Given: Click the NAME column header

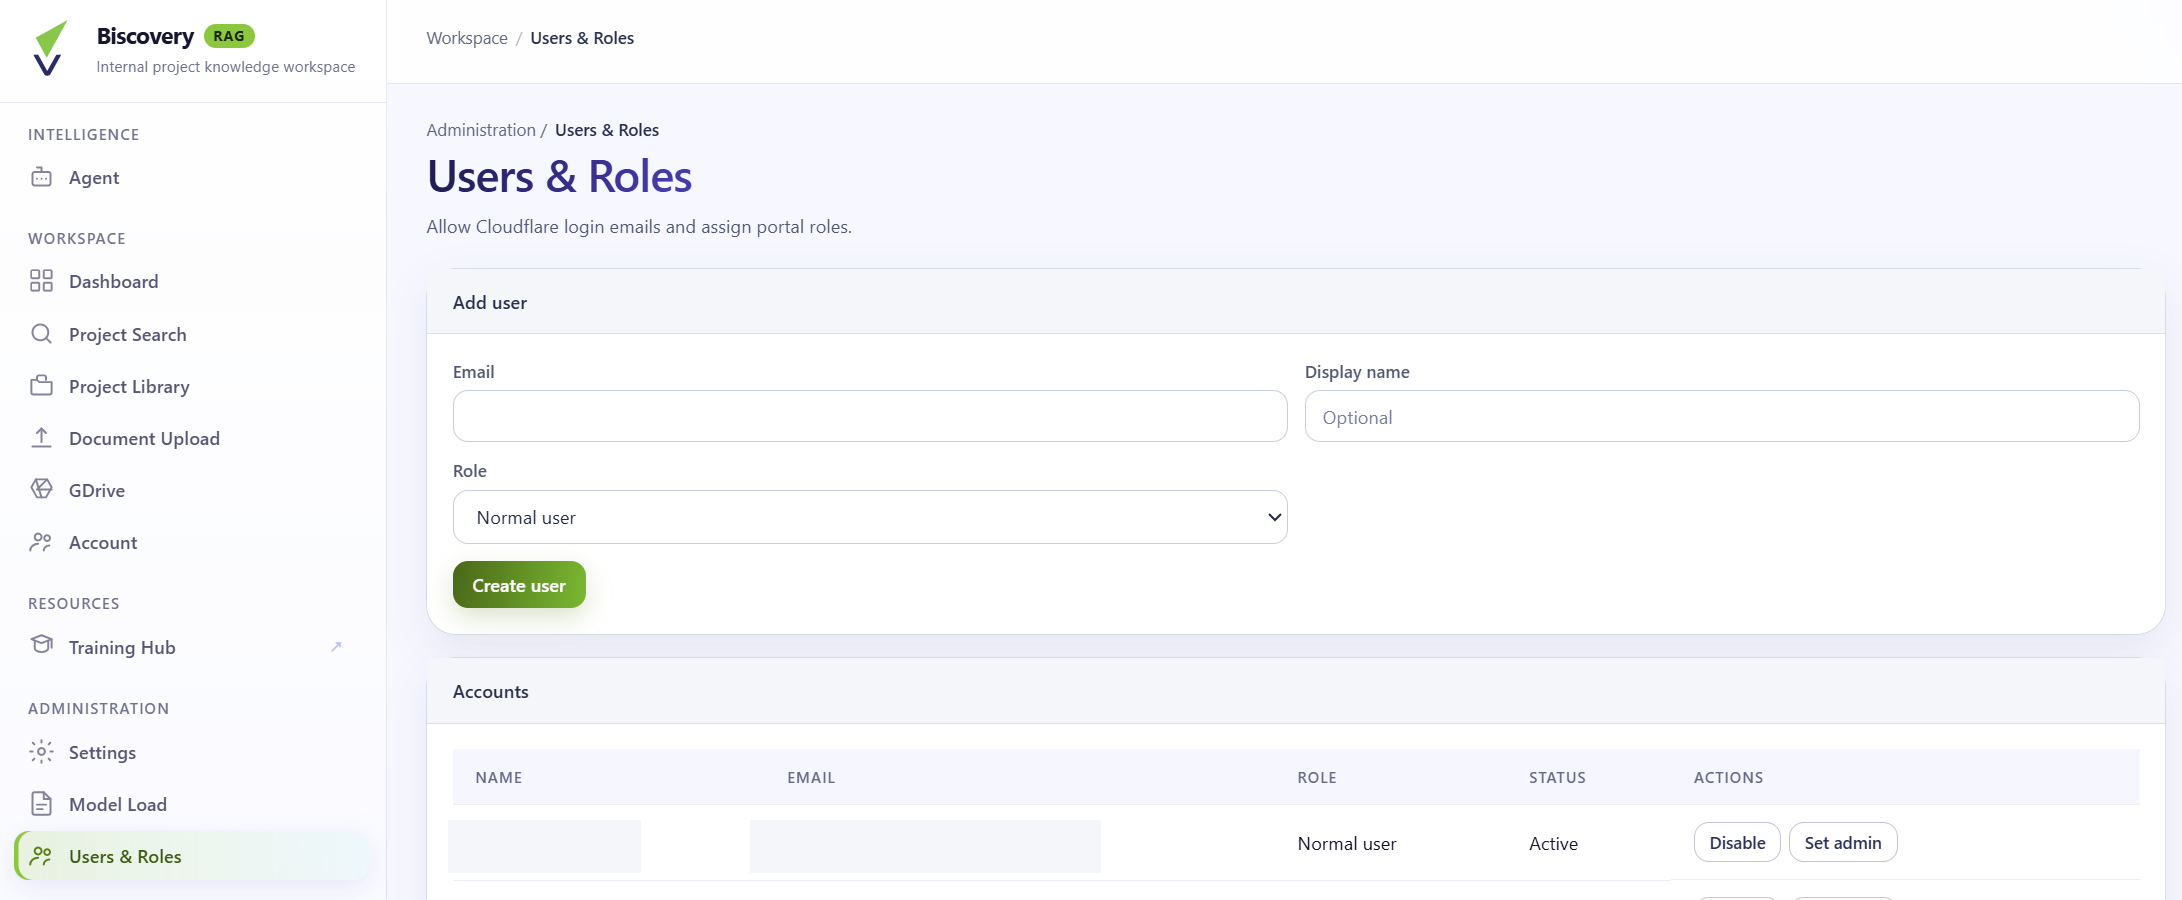Looking at the screenshot, I should coord(499,777).
